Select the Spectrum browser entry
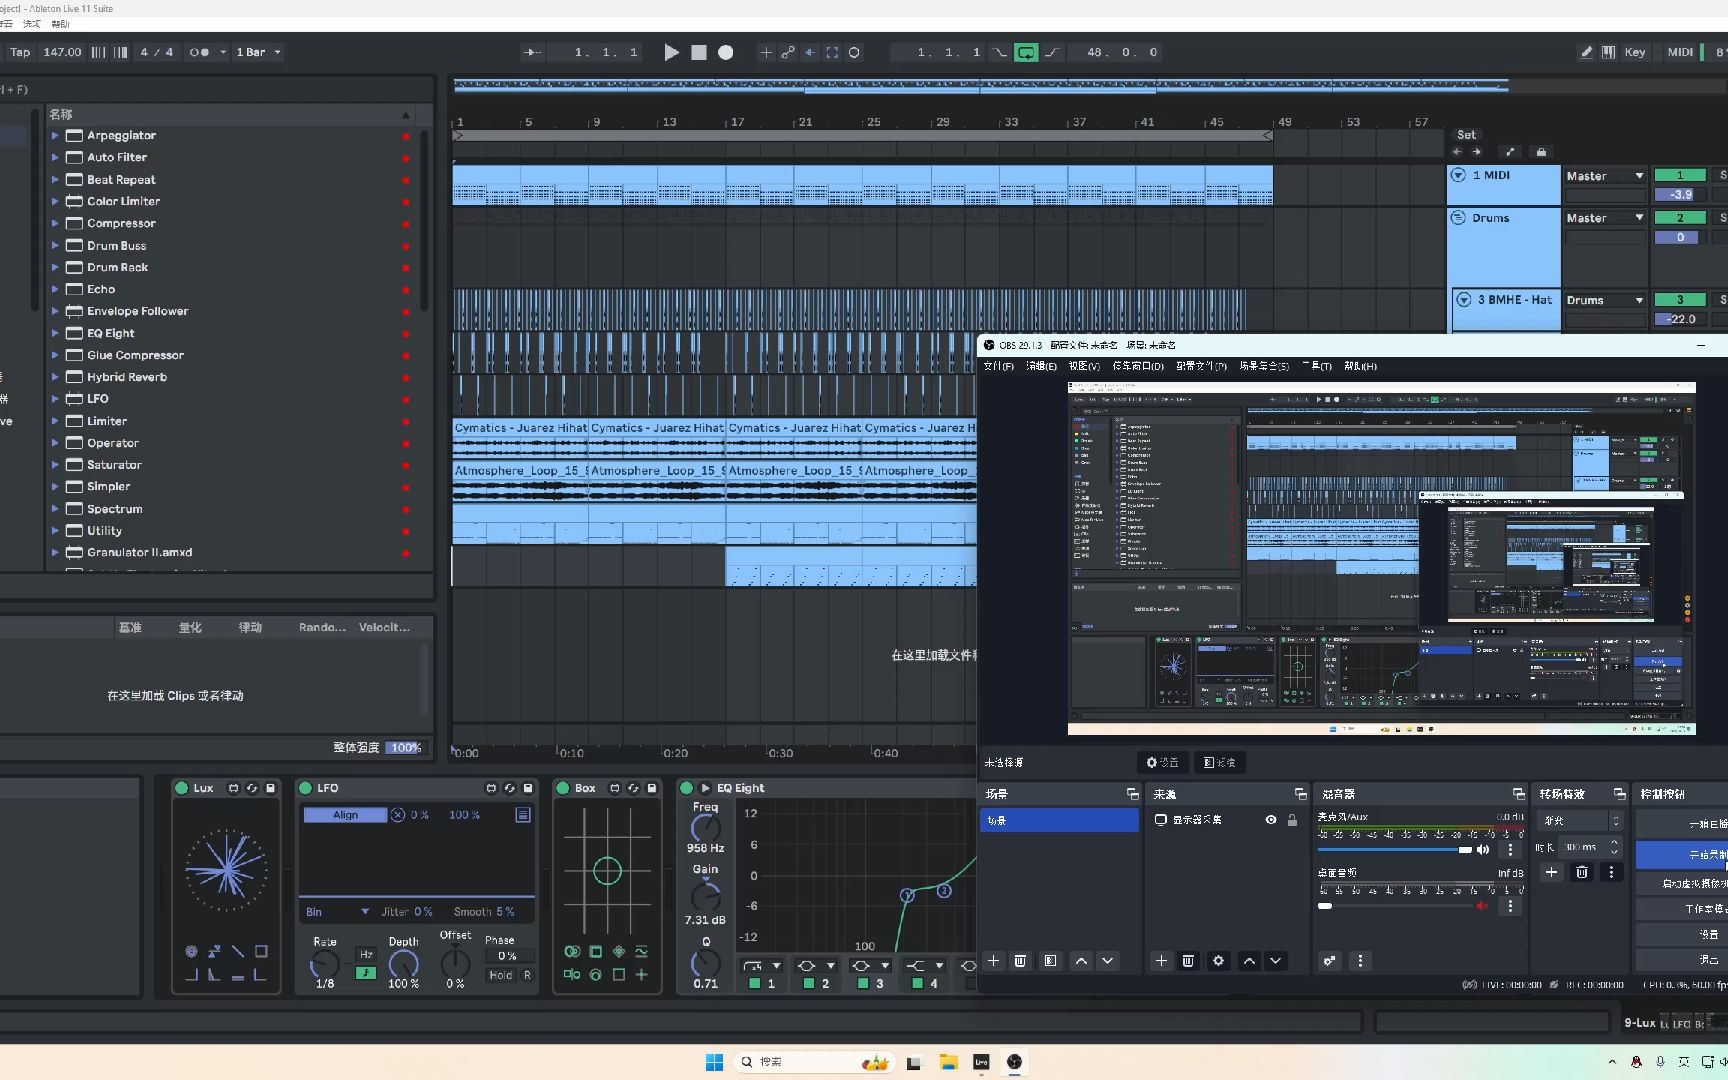 pyautogui.click(x=114, y=509)
